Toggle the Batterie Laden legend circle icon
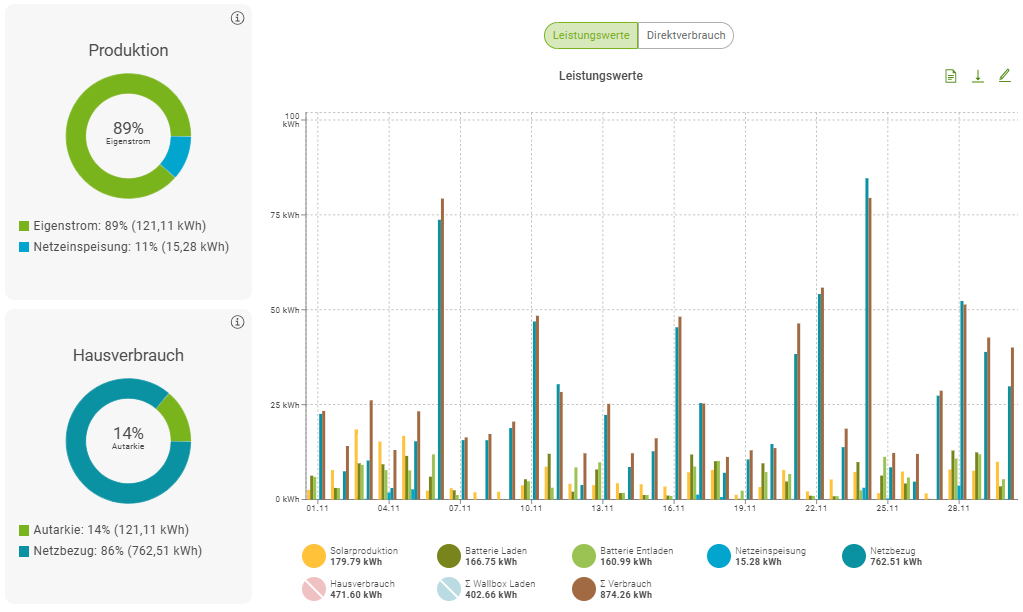The image size is (1023, 612). point(449,556)
